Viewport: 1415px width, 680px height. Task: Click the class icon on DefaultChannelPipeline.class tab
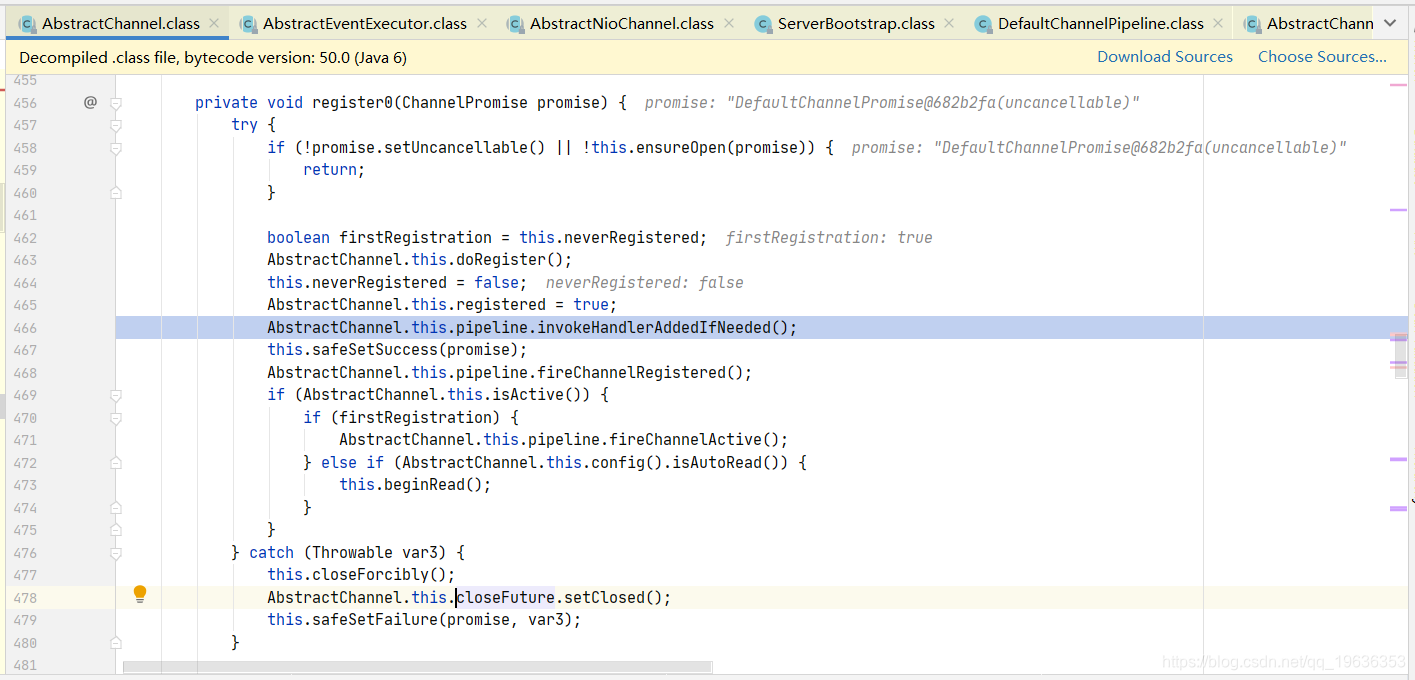click(983, 24)
